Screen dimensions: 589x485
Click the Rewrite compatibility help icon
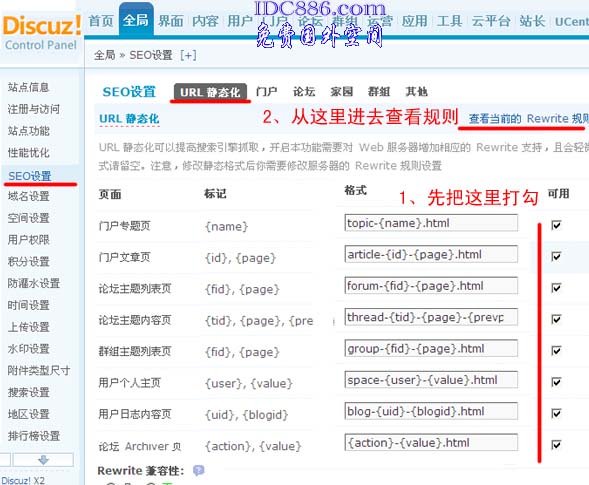click(x=198, y=470)
